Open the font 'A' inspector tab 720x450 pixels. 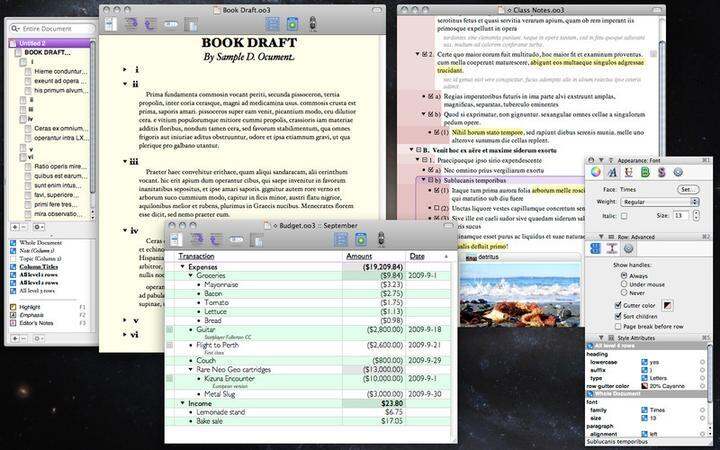(612, 172)
